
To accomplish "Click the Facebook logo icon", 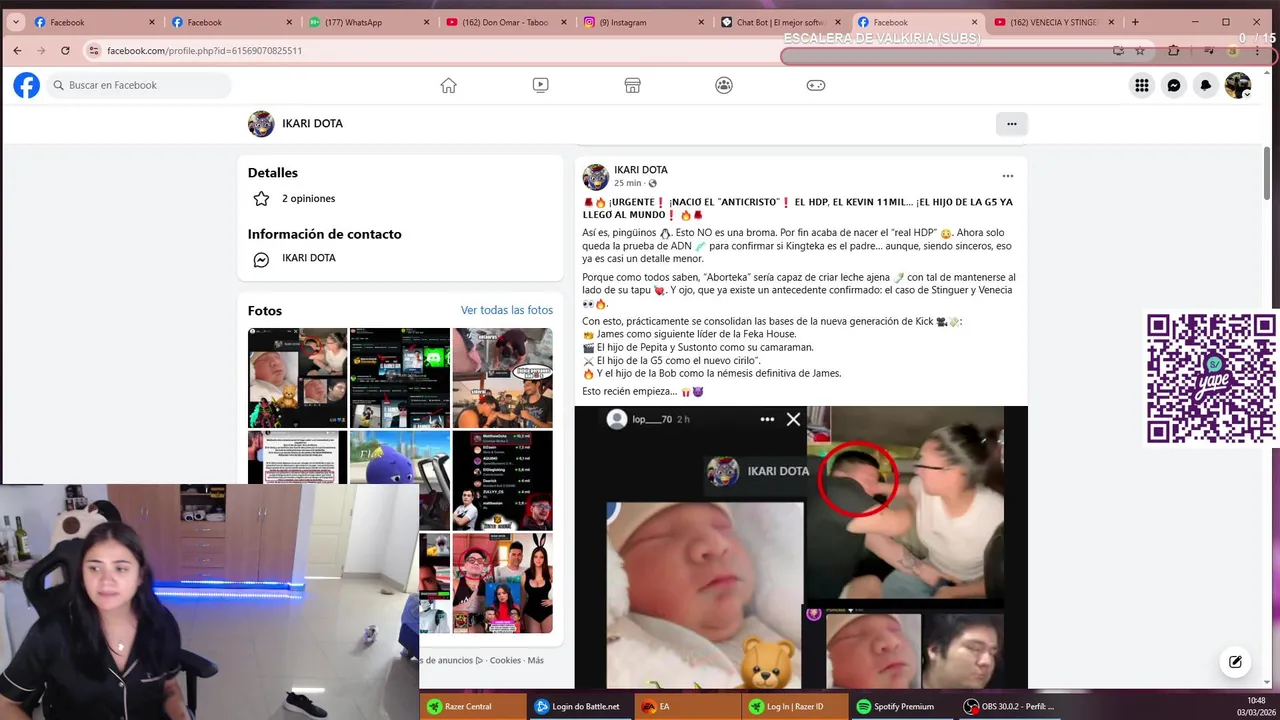I will [27, 85].
